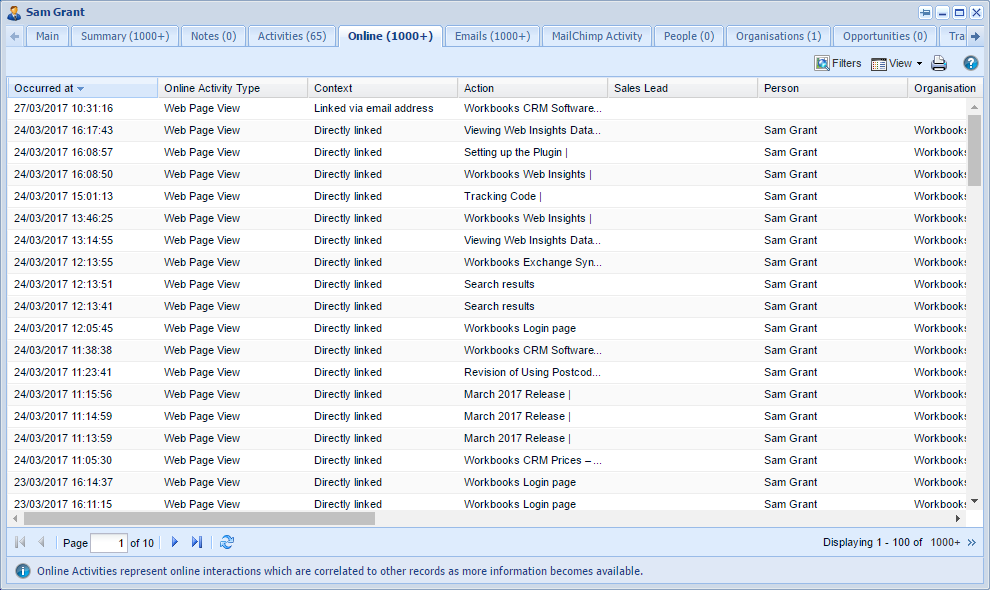Click the 'Displaying 1 - 100 of' status text
Viewport: 990px width, 590px height.
873,543
